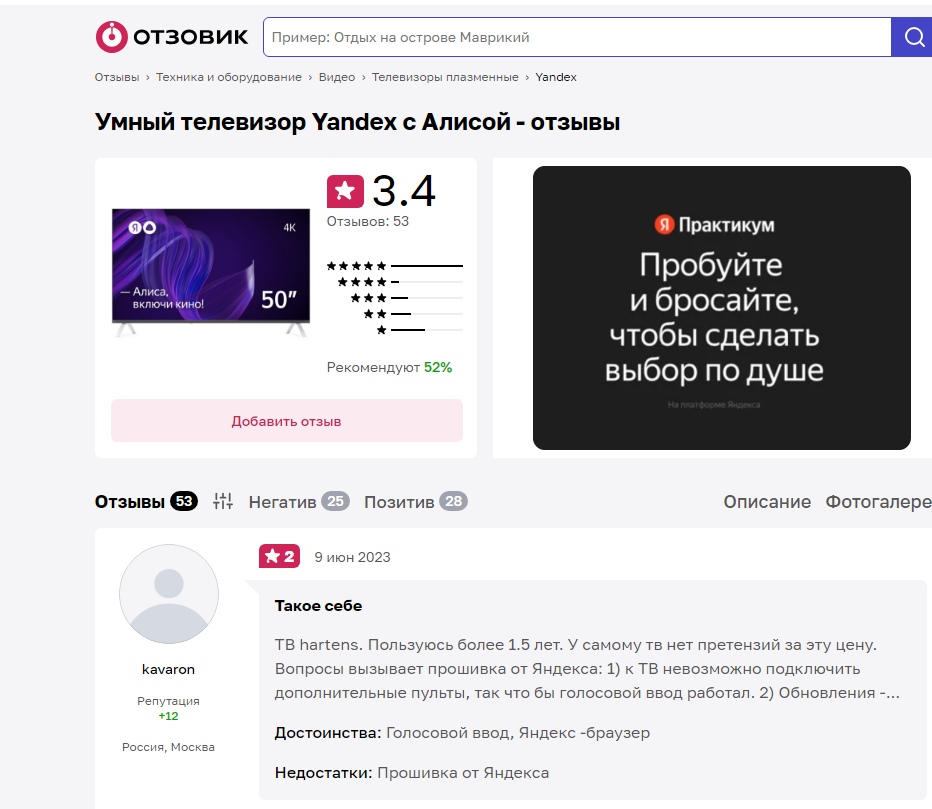Image resolution: width=932 pixels, height=809 pixels.
Task: Click the pink star rating icon near 3.4
Action: 345,191
